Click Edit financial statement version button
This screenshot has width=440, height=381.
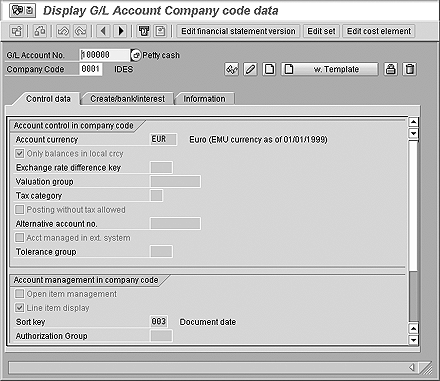(x=238, y=31)
